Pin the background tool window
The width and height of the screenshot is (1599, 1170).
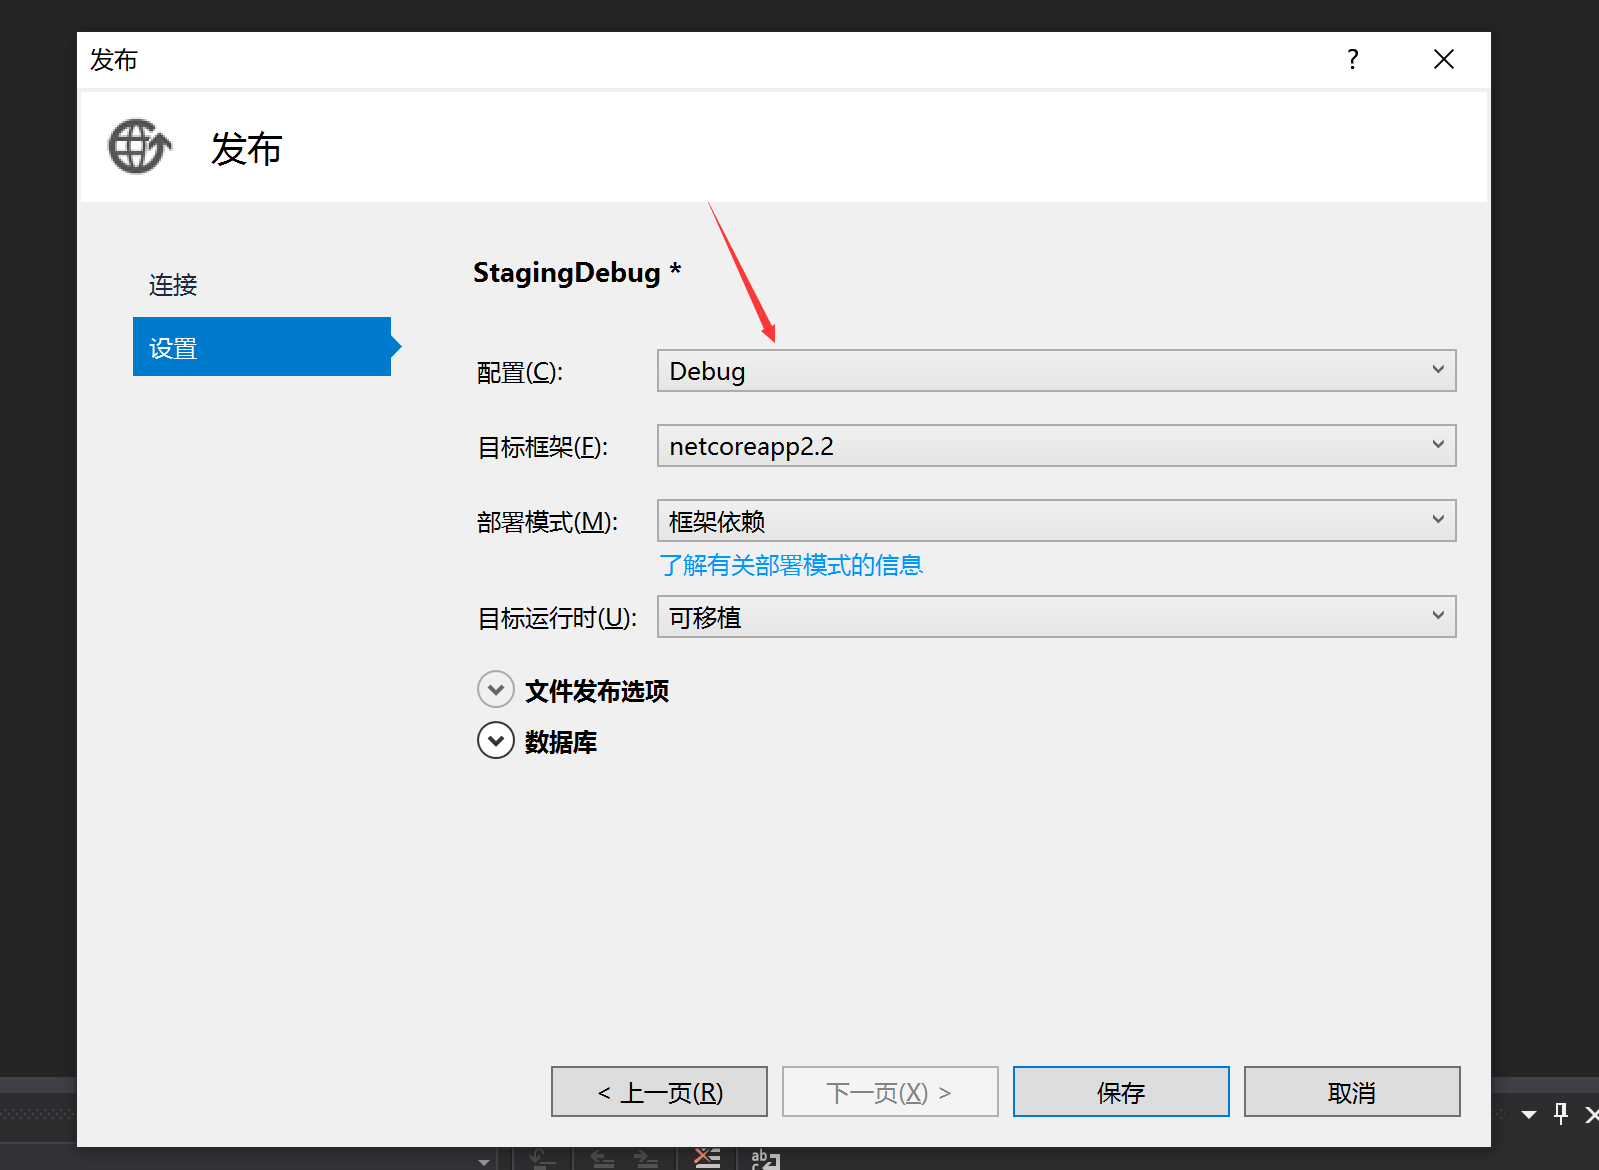pyautogui.click(x=1561, y=1114)
